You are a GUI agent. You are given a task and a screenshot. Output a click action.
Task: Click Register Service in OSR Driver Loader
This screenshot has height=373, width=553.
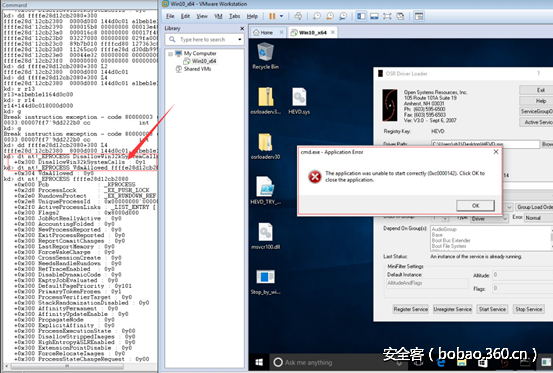point(411,309)
